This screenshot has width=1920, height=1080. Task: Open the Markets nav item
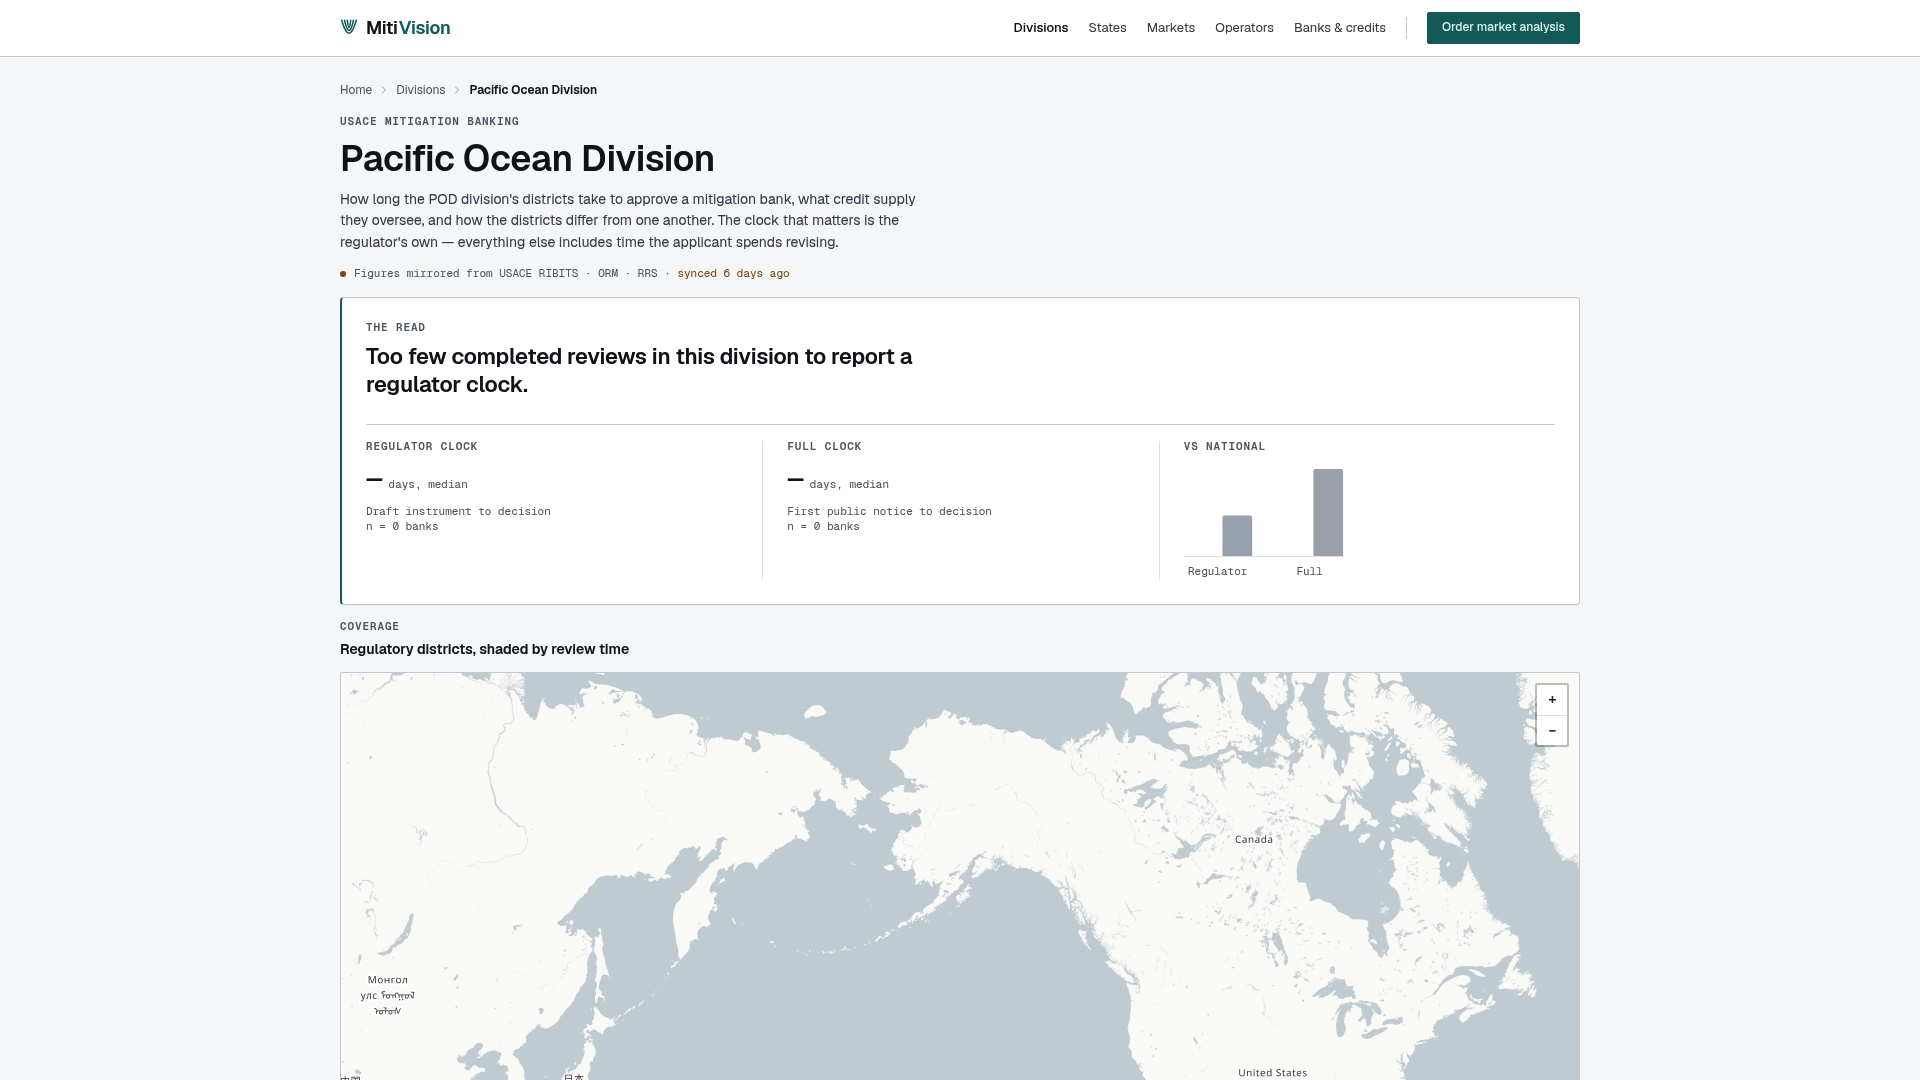1170,28
